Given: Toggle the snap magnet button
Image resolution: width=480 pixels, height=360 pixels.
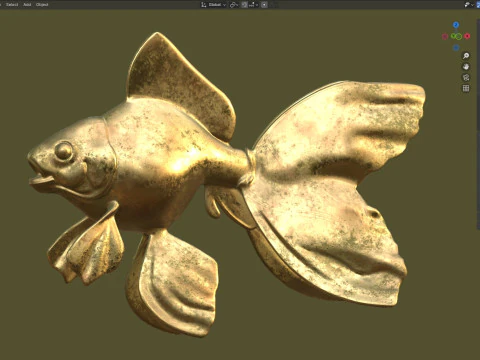Looking at the screenshot, I should click(244, 5).
